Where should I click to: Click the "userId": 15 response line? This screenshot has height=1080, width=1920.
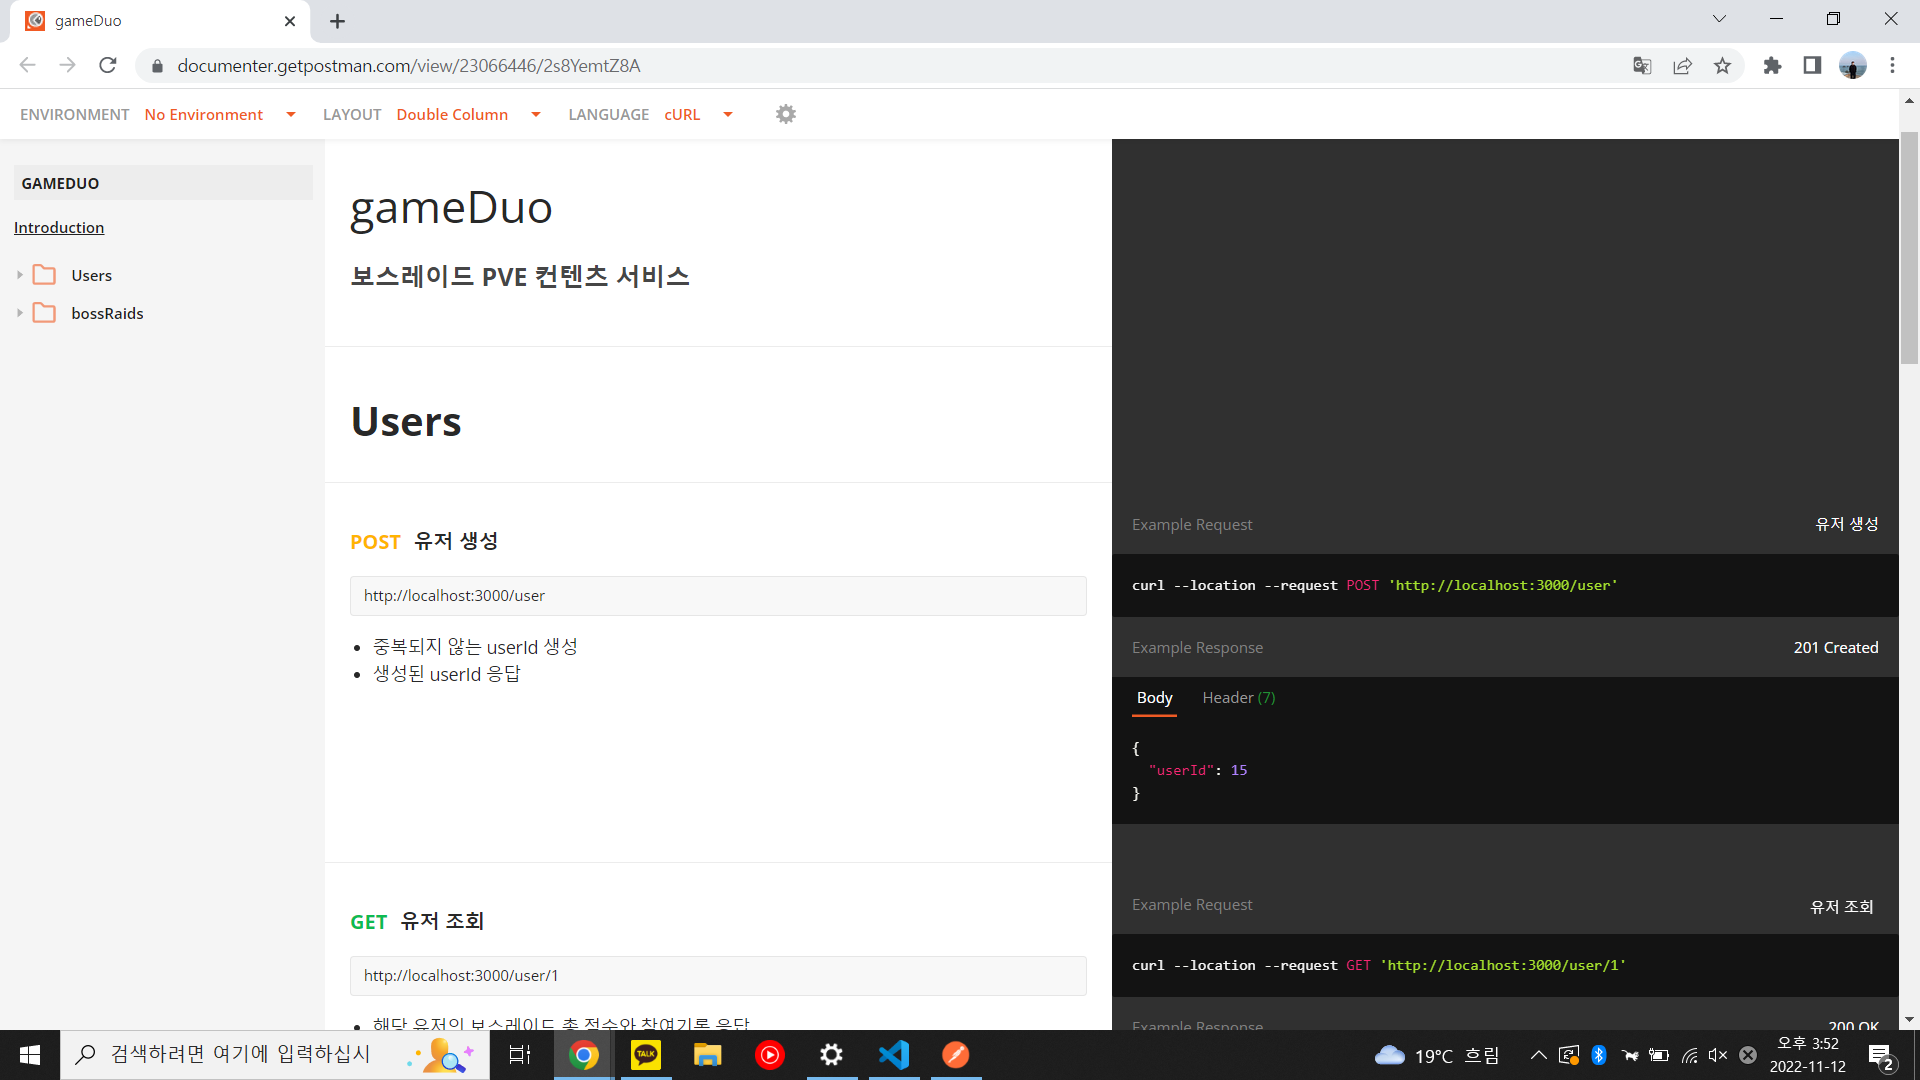[1198, 771]
